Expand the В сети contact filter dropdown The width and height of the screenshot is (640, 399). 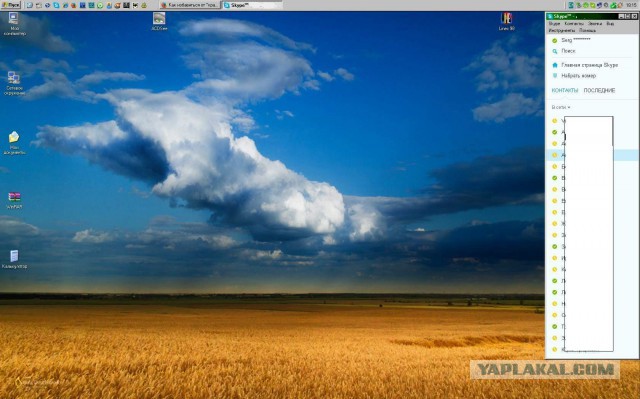tap(561, 107)
